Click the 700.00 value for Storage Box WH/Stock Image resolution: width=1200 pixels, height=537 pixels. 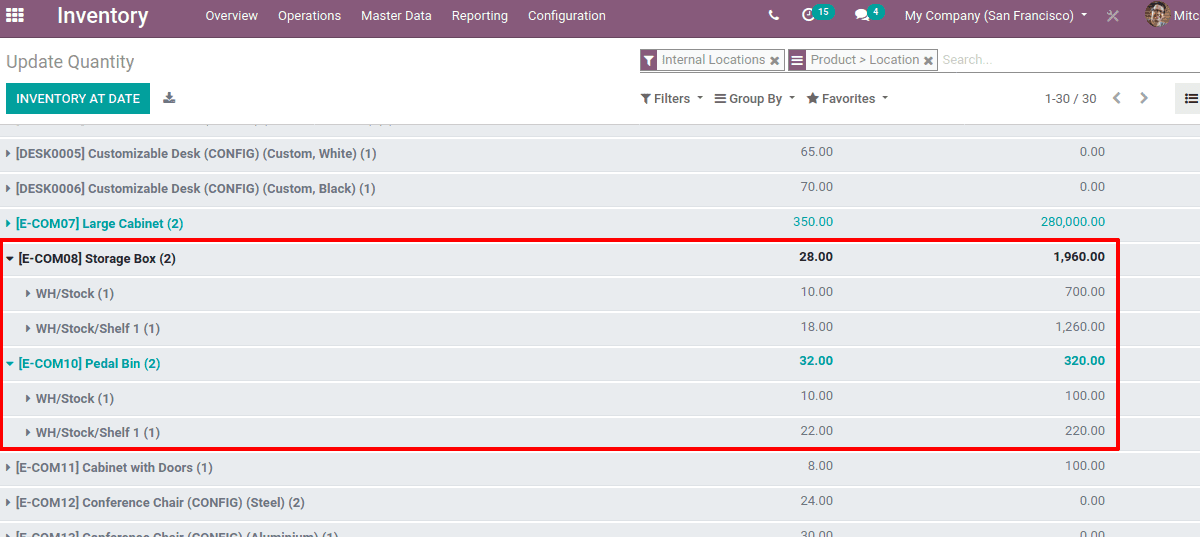[1085, 292]
